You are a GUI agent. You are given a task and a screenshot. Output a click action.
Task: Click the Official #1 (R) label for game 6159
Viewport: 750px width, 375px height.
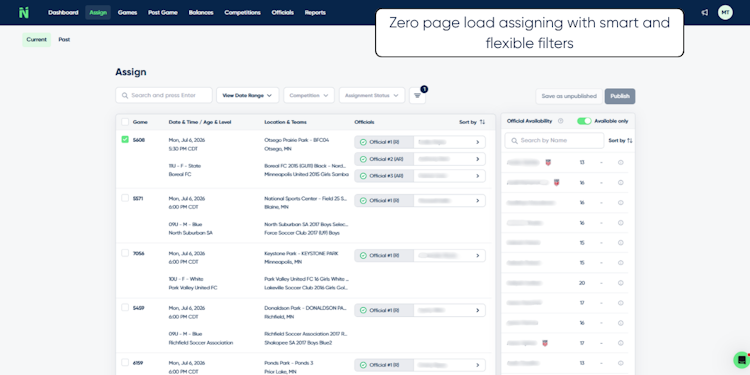pyautogui.click(x=384, y=365)
